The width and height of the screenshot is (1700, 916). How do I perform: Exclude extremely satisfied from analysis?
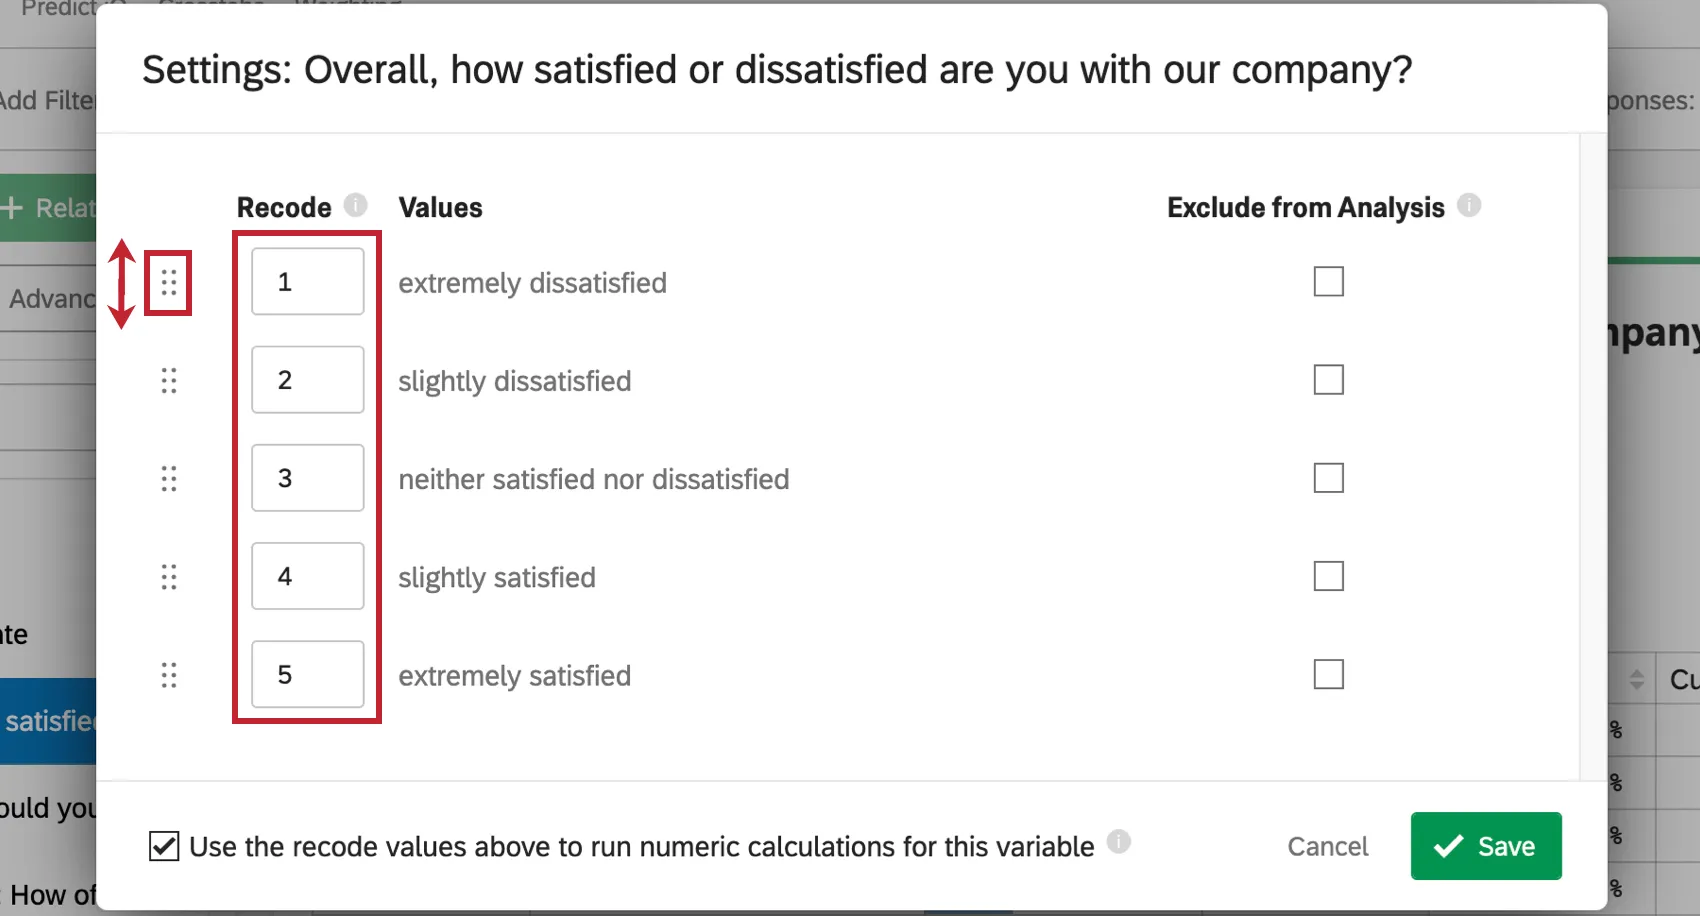[1328, 674]
